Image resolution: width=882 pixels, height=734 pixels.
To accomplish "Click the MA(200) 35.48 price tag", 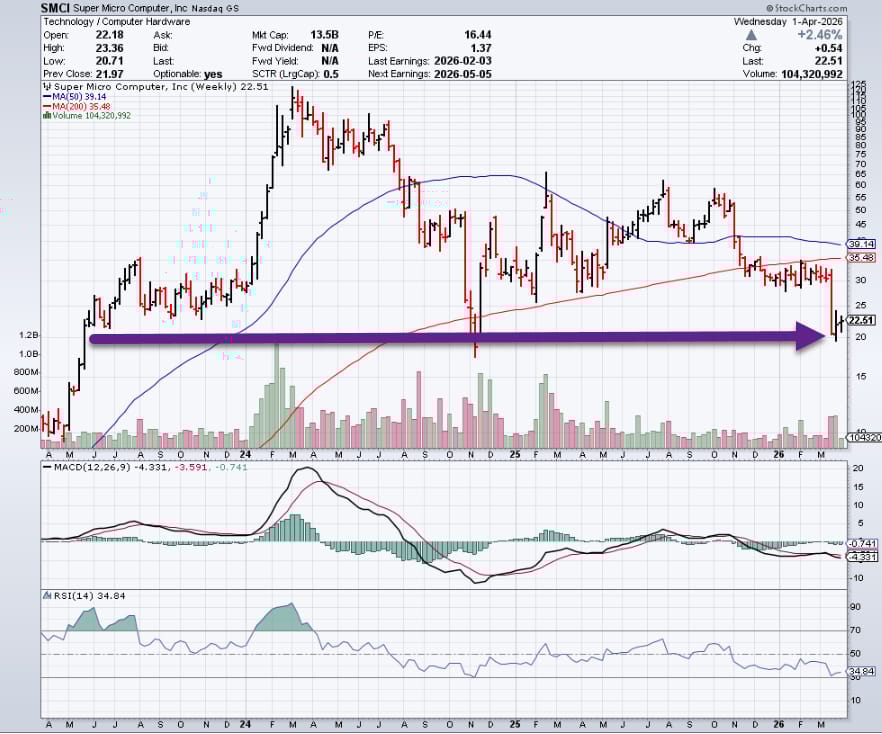I will point(861,258).
